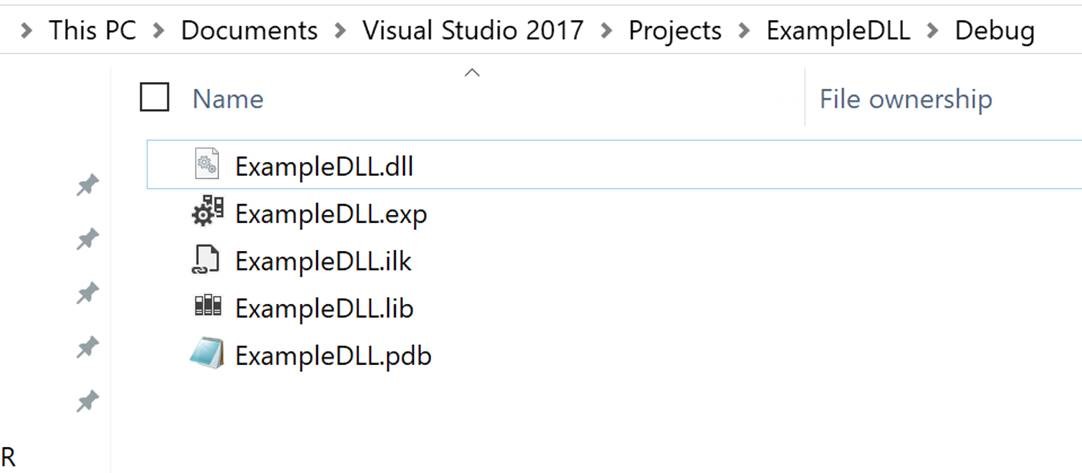
Task: Navigate to Visual Studio 2017 breadcrumb
Action: point(473,31)
